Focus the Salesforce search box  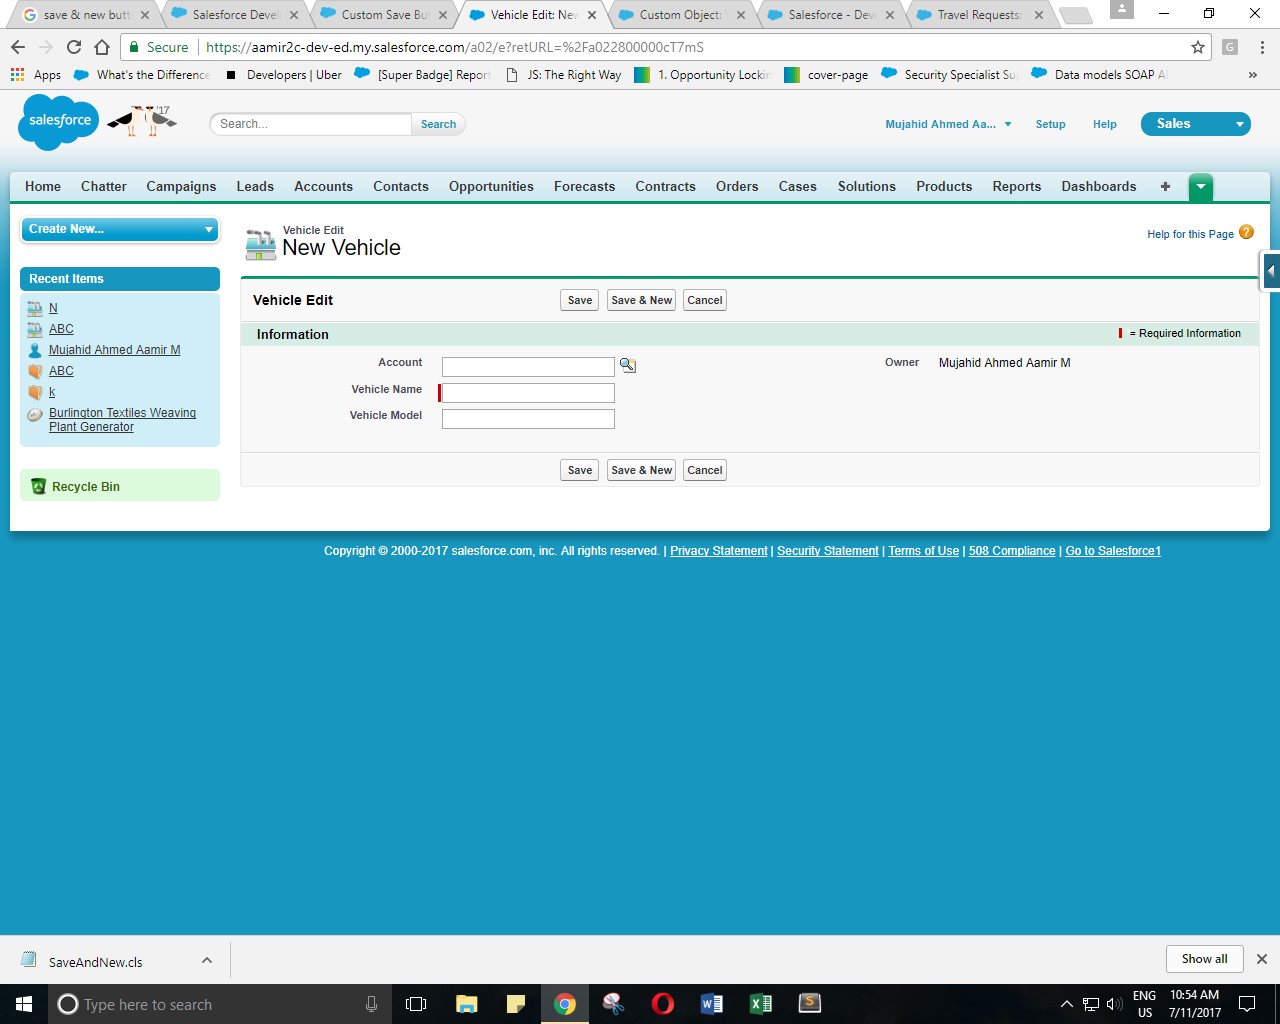click(x=311, y=124)
